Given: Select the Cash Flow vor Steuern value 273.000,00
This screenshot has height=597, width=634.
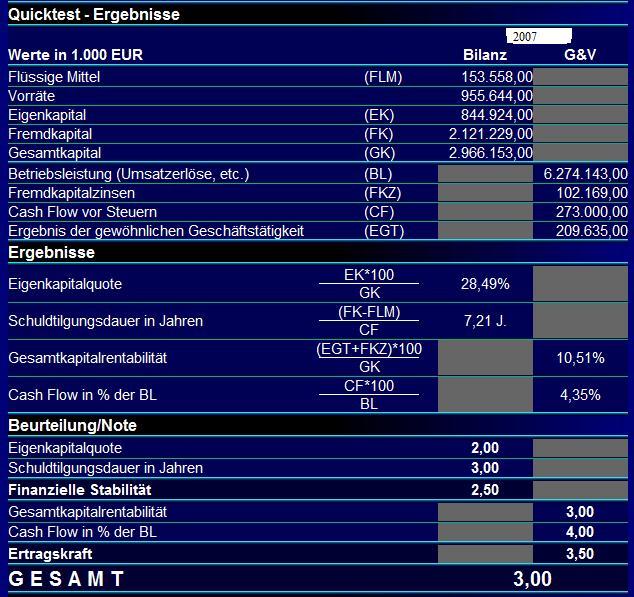Looking at the screenshot, I should pos(592,212).
